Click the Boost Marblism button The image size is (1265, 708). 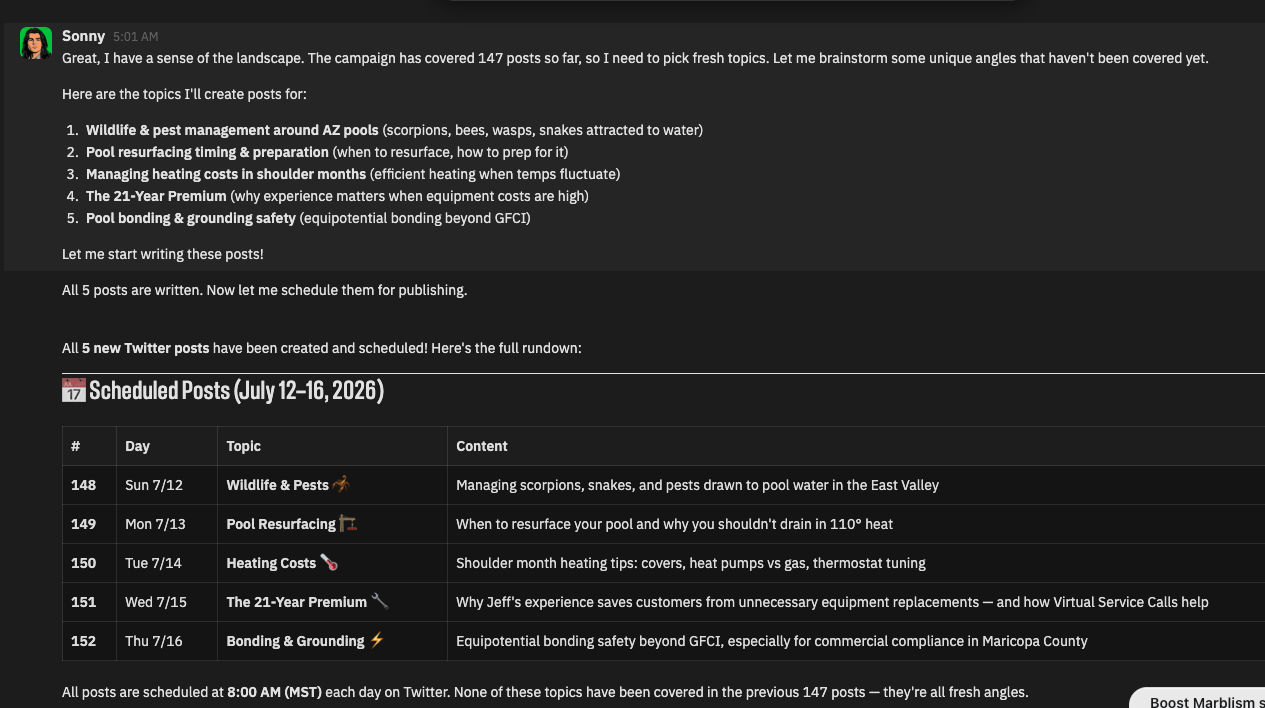[1198, 698]
